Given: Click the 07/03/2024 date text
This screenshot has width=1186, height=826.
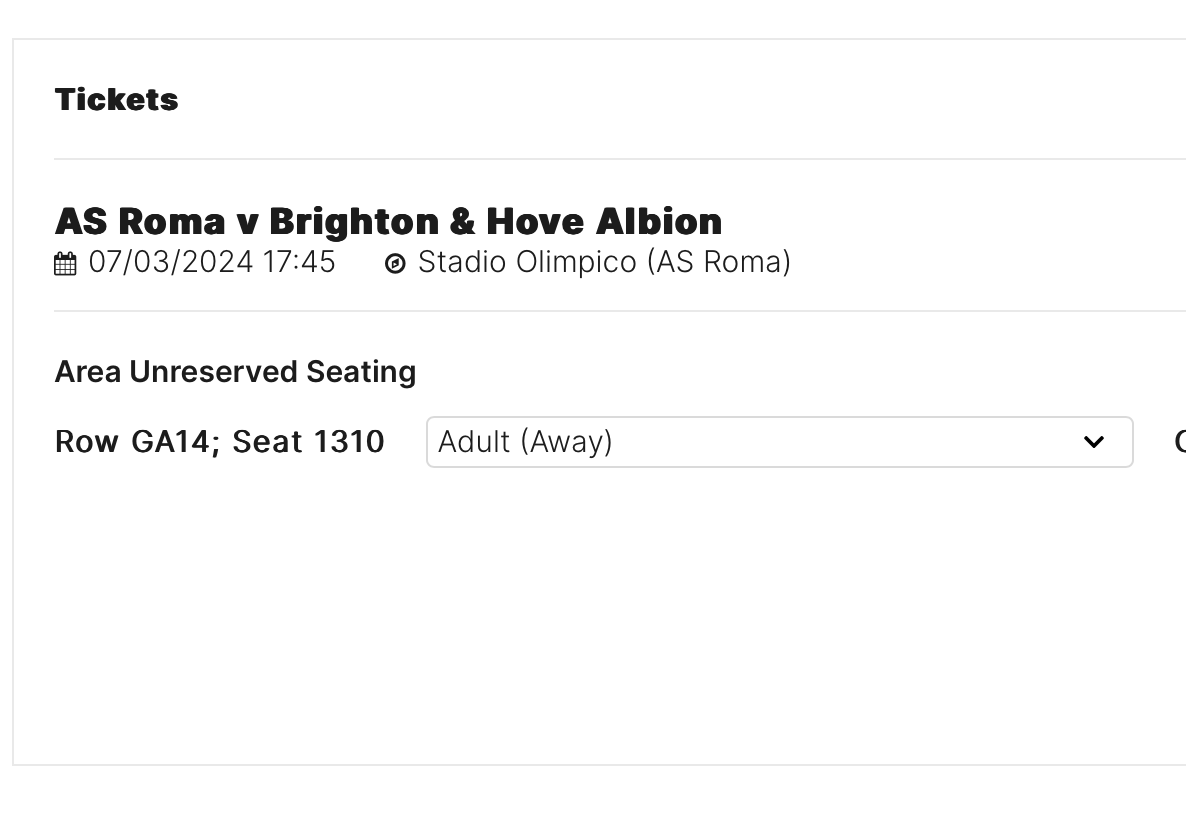Looking at the screenshot, I should coord(171,262).
